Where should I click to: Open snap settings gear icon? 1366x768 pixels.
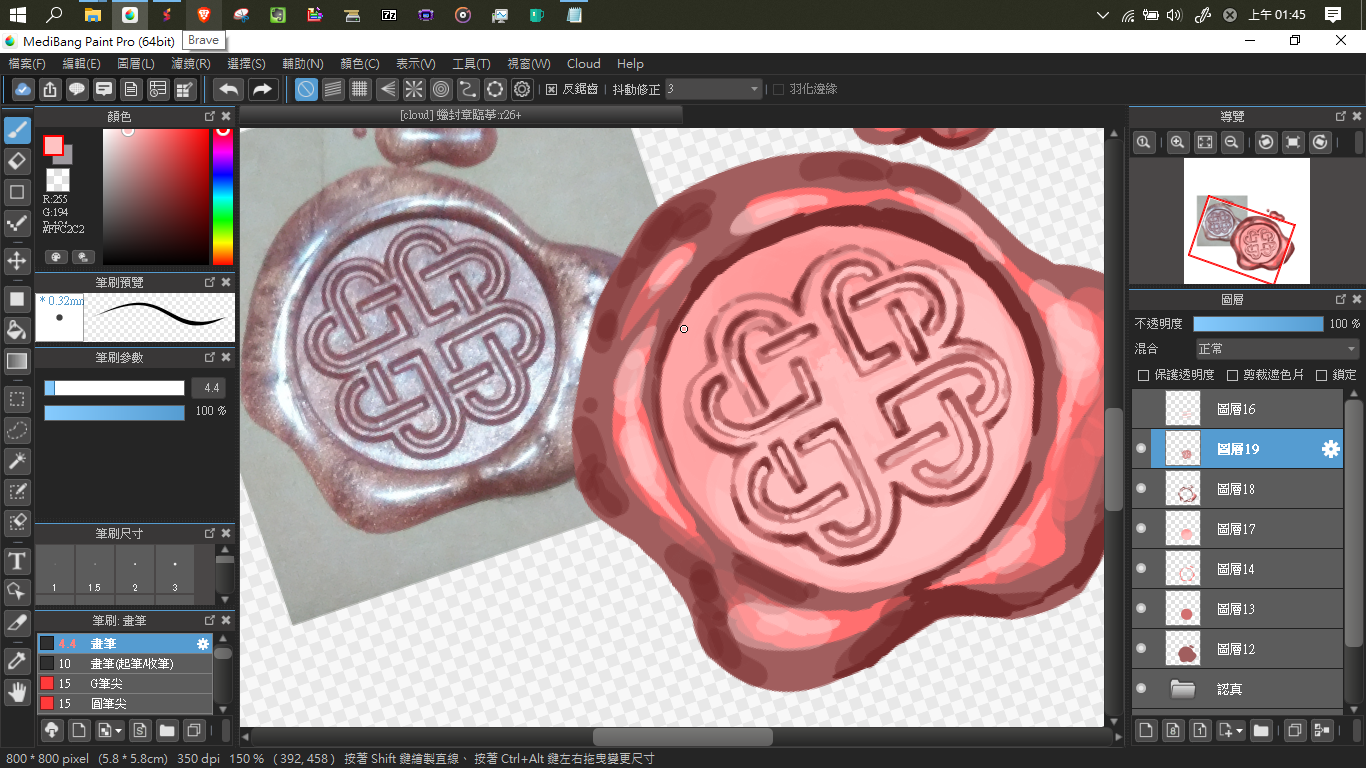522,89
